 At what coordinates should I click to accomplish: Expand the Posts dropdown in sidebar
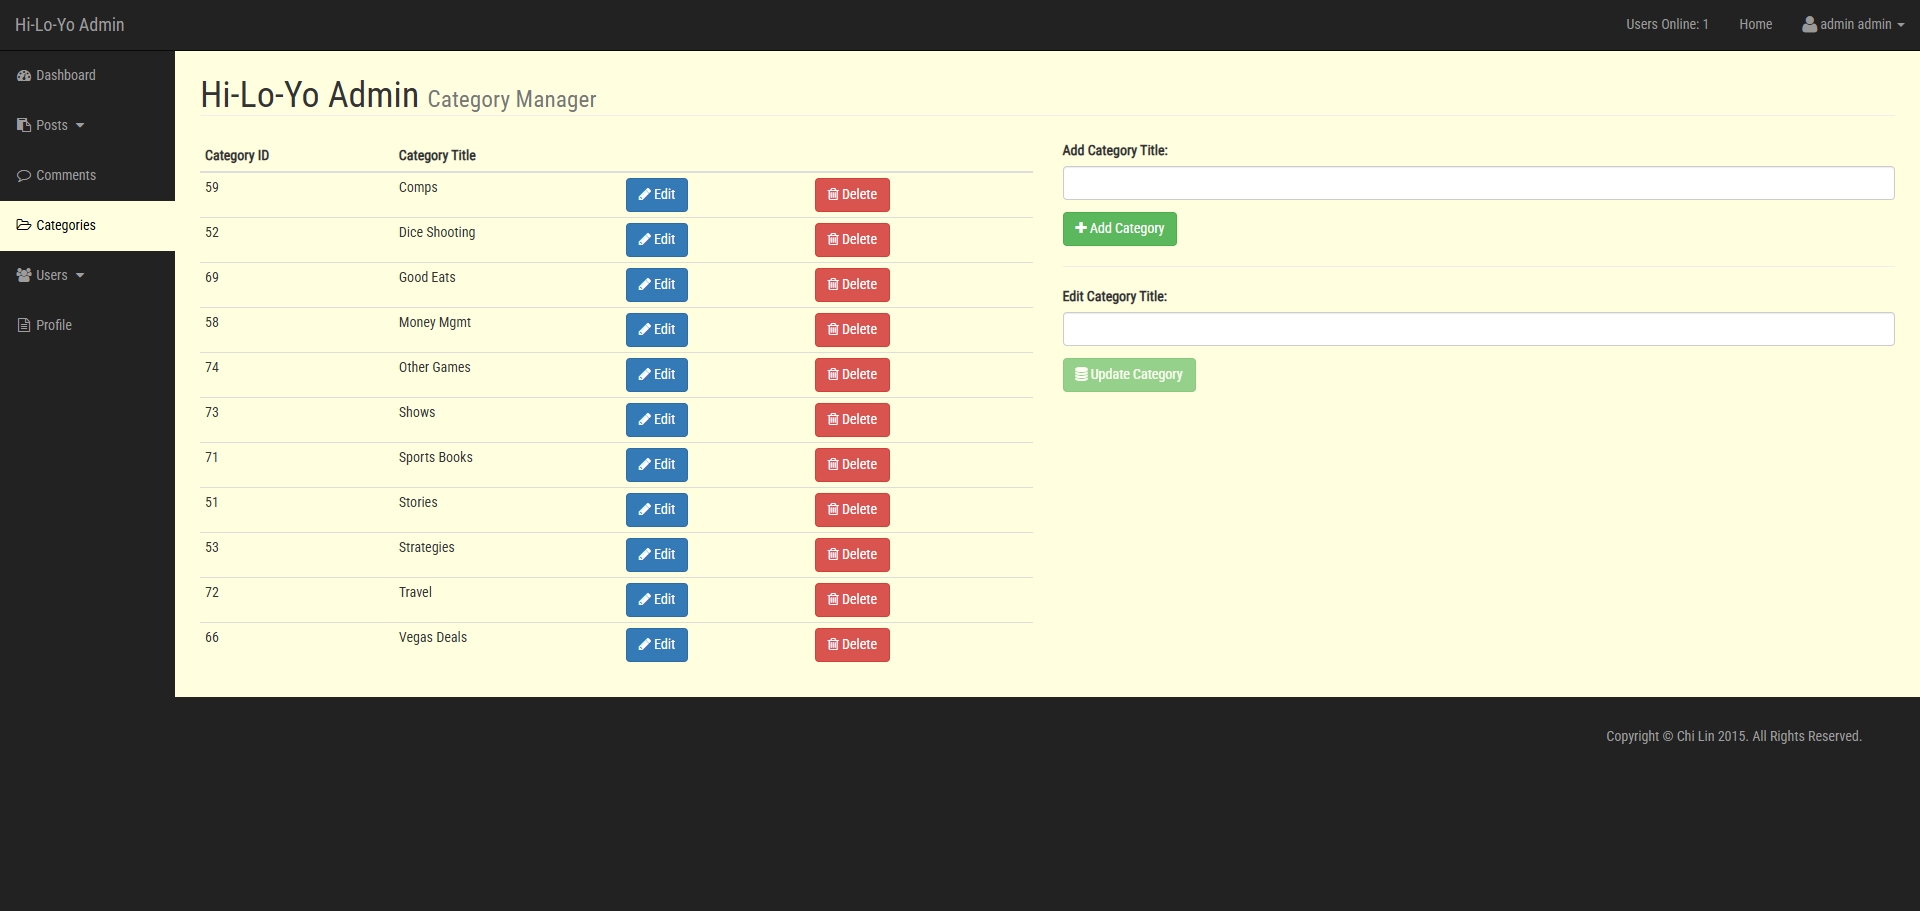click(51, 126)
